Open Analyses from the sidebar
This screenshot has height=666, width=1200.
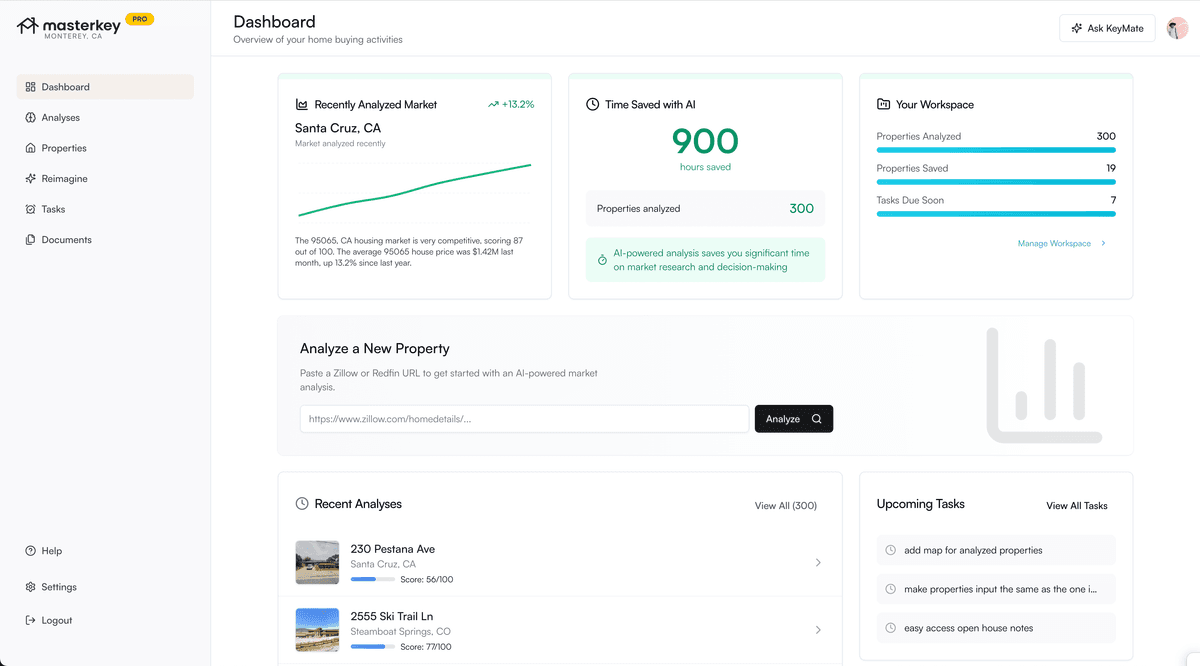[x=30, y=117]
